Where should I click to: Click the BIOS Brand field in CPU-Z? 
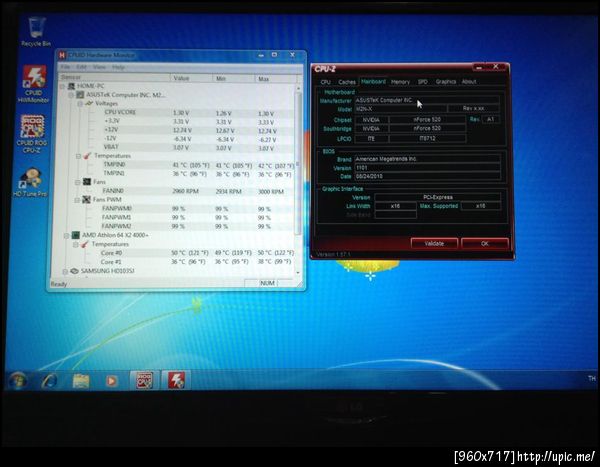pos(427,159)
